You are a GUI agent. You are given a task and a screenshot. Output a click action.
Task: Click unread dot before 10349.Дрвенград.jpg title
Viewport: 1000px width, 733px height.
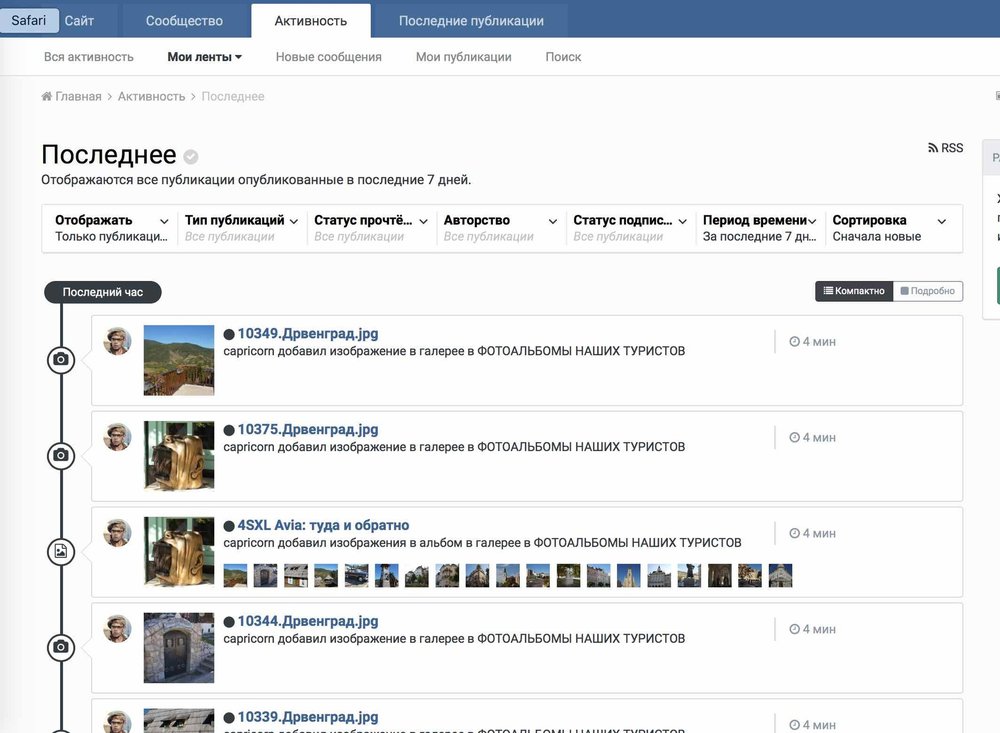pyautogui.click(x=229, y=335)
